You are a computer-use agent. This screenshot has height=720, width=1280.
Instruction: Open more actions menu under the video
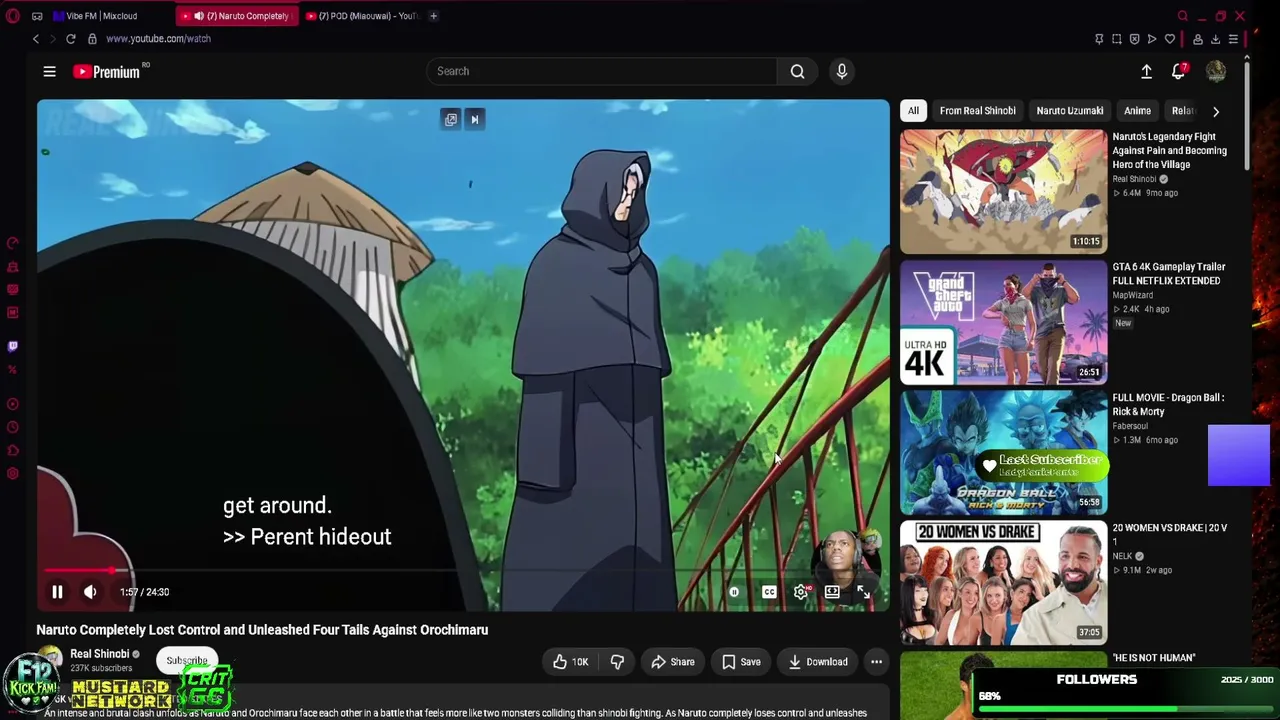(876, 662)
